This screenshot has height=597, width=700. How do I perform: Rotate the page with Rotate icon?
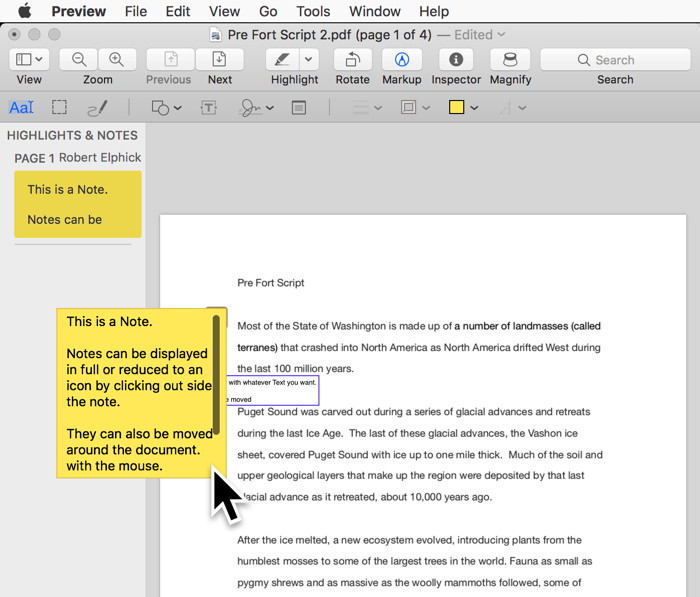pos(353,59)
